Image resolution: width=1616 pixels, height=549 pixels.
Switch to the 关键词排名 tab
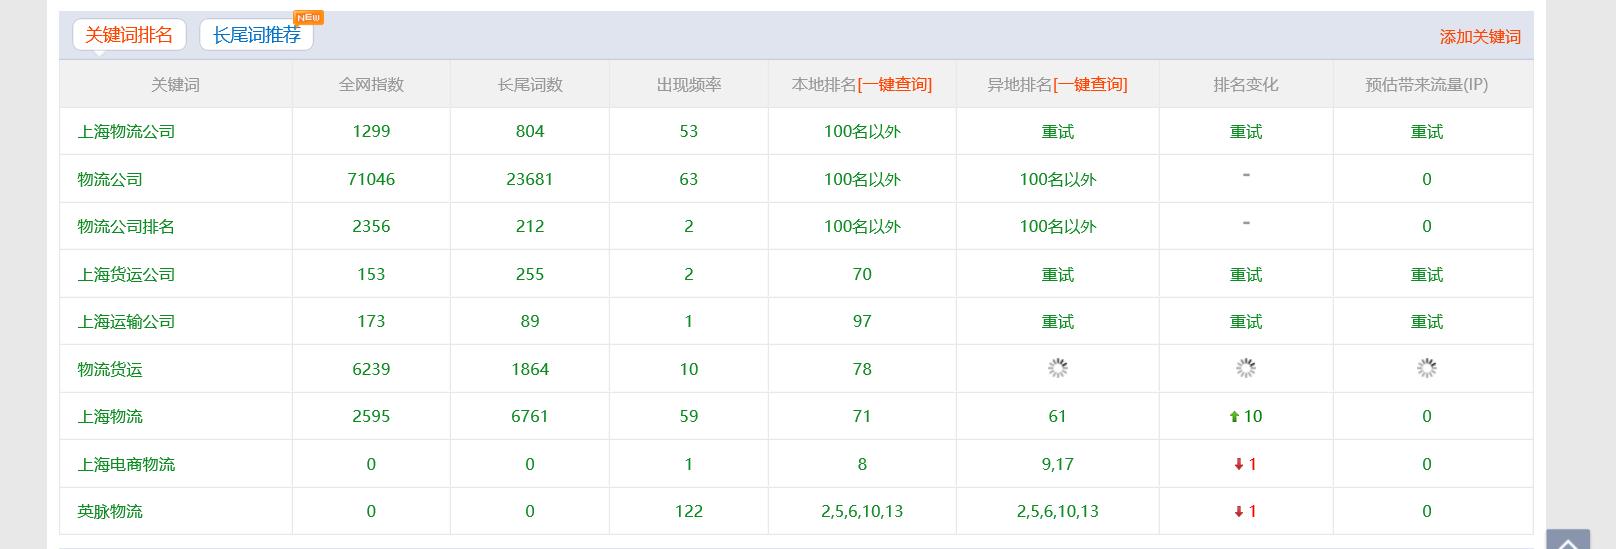[129, 35]
